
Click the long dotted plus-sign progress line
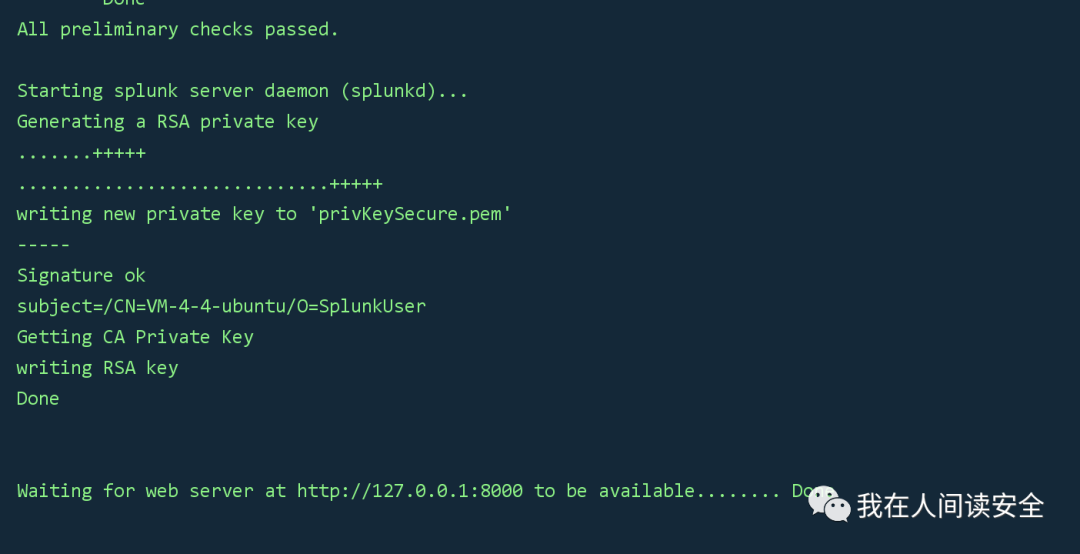coord(200,184)
